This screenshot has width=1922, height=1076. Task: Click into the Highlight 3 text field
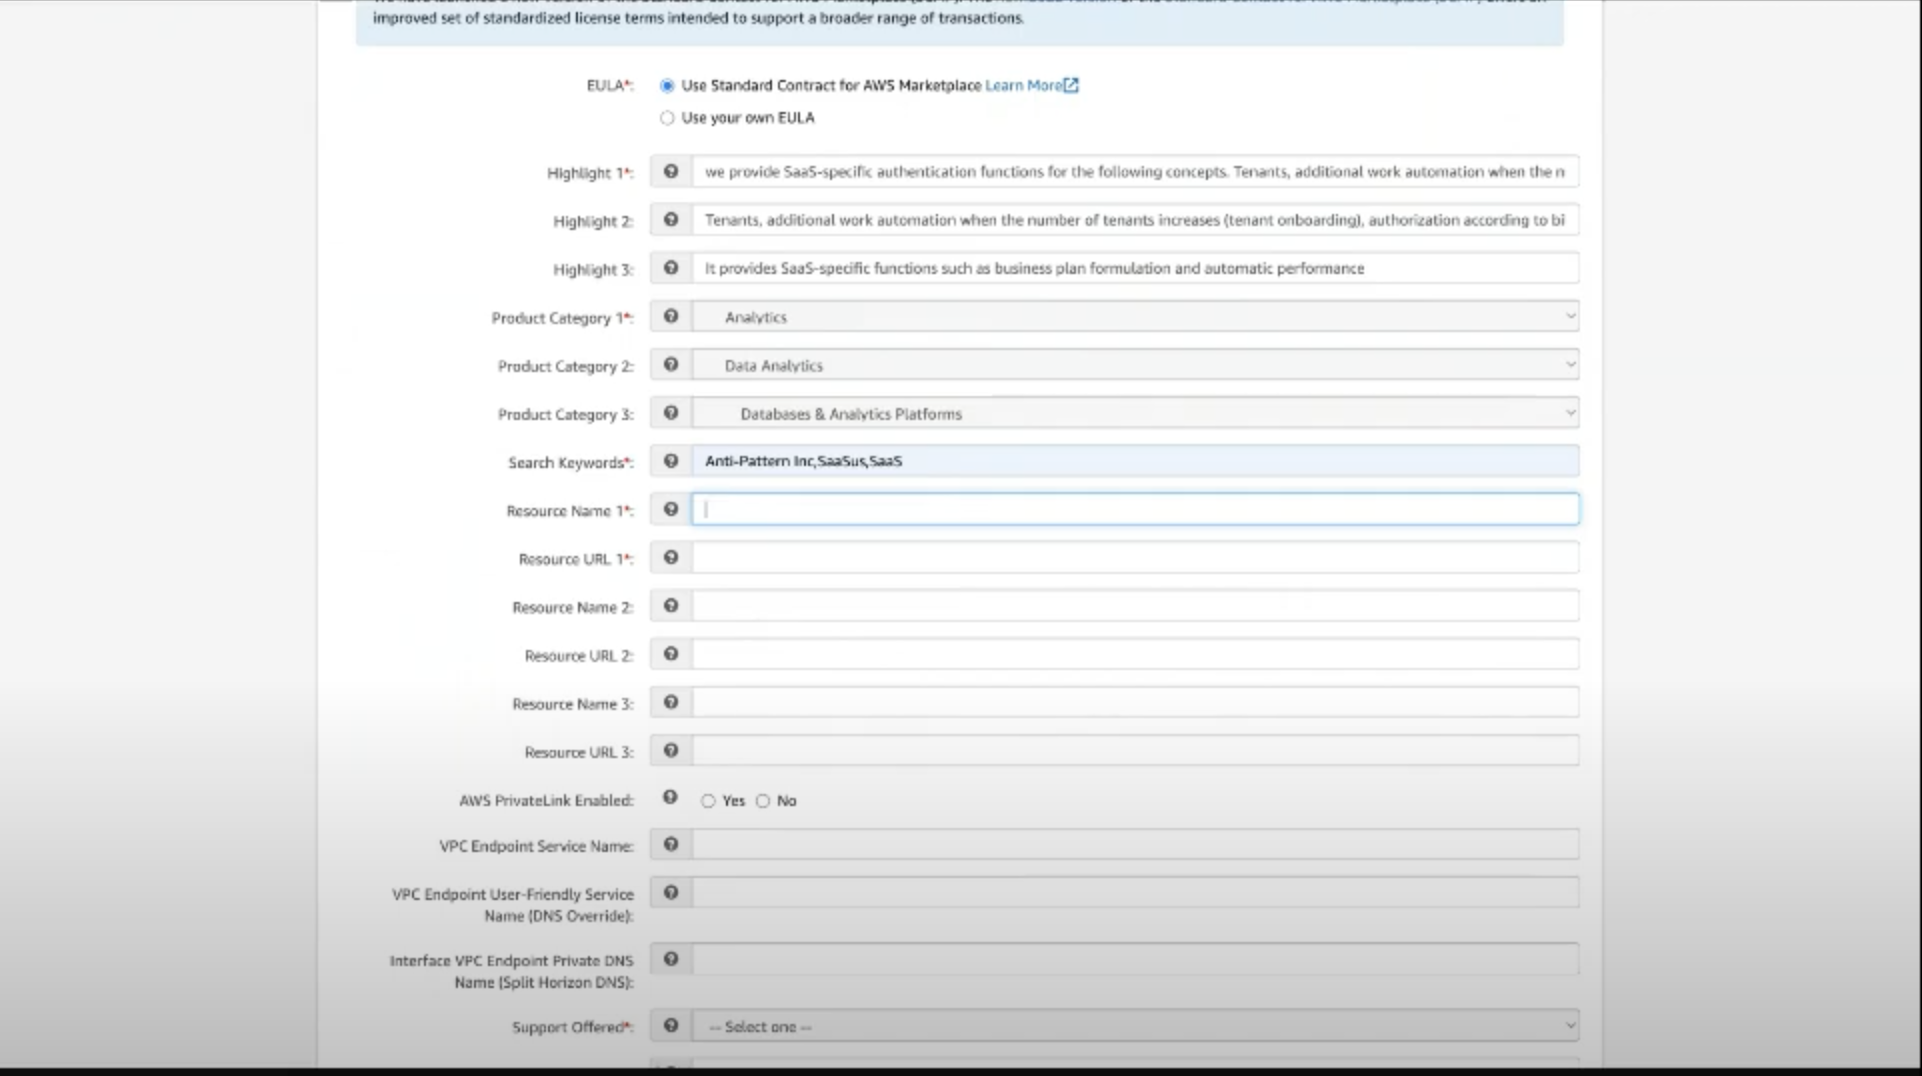coord(1135,268)
